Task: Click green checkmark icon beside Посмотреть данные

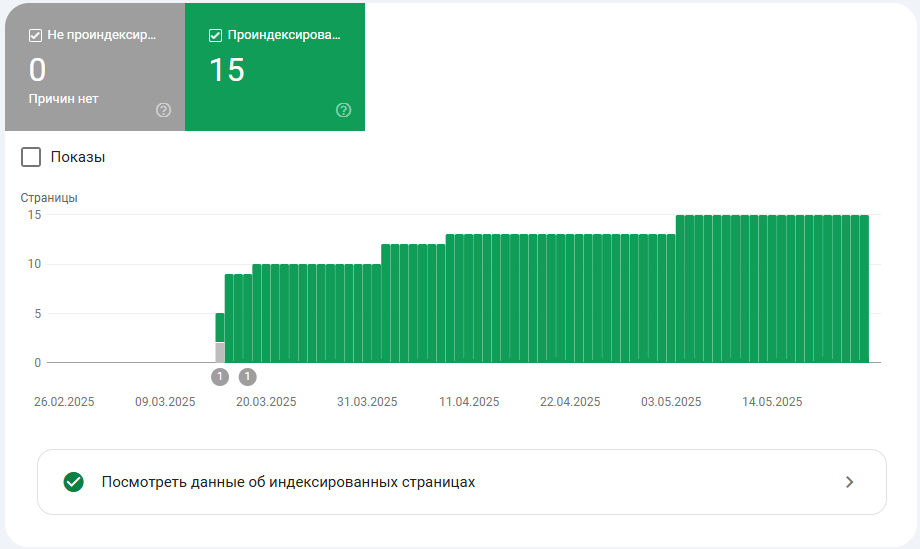Action: tap(73, 482)
